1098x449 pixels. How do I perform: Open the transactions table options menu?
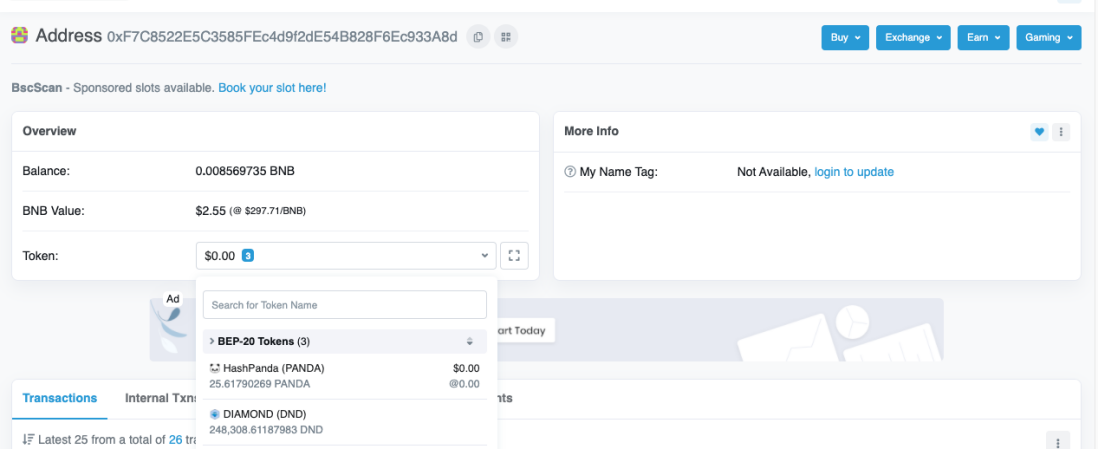click(1058, 440)
